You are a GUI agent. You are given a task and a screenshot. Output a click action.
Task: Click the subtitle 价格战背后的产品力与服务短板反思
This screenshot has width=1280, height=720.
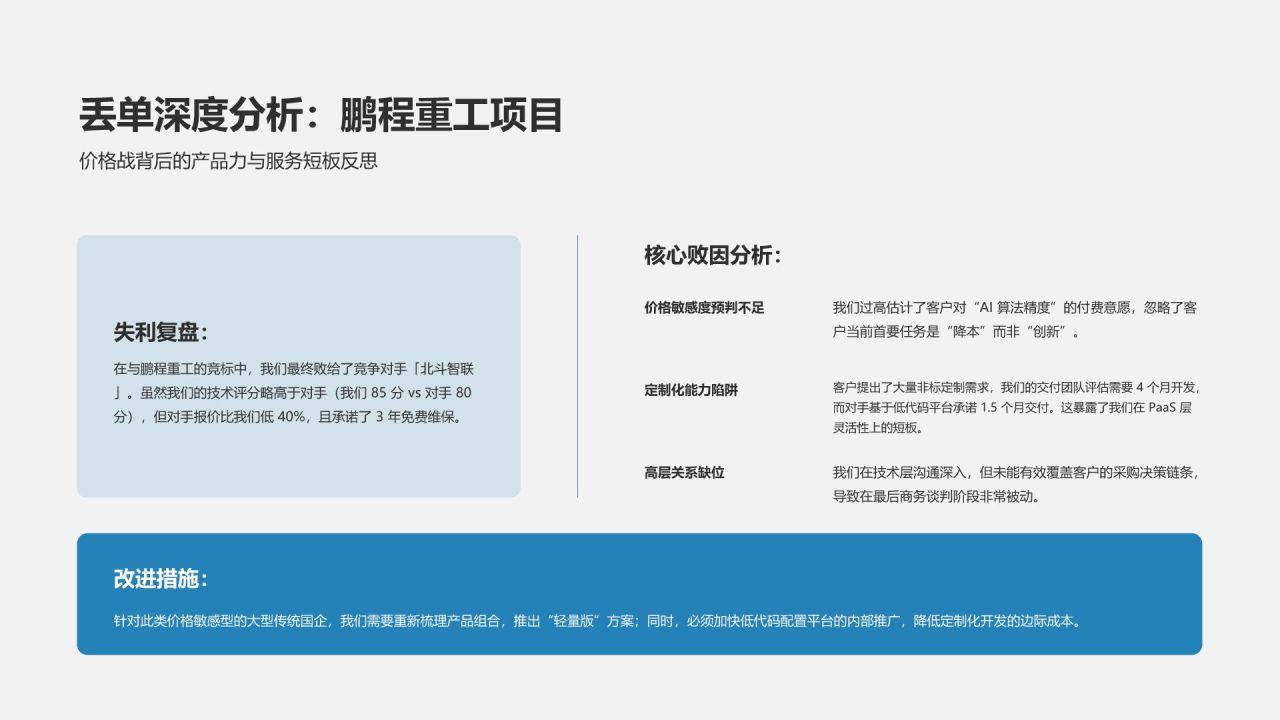tap(228, 161)
